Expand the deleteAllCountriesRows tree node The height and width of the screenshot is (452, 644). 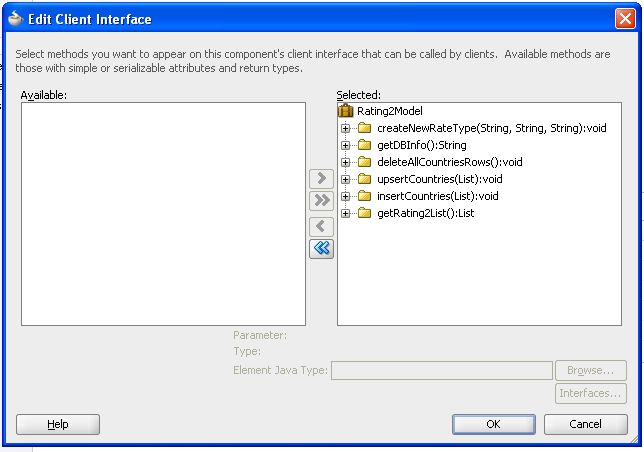tap(346, 162)
